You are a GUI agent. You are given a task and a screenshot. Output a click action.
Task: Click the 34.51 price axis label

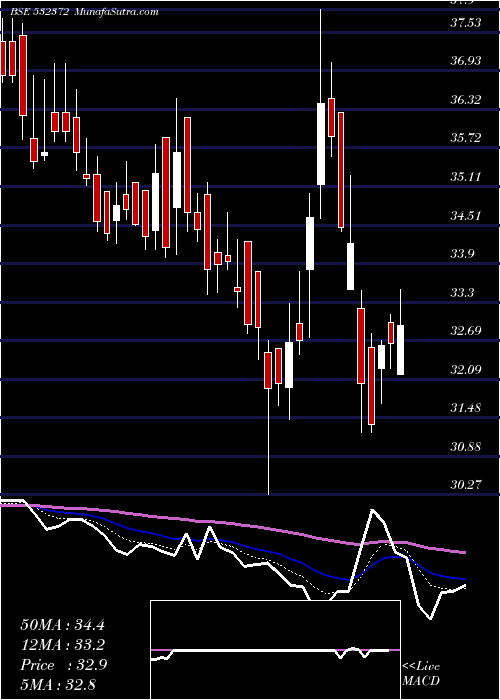pyautogui.click(x=466, y=215)
